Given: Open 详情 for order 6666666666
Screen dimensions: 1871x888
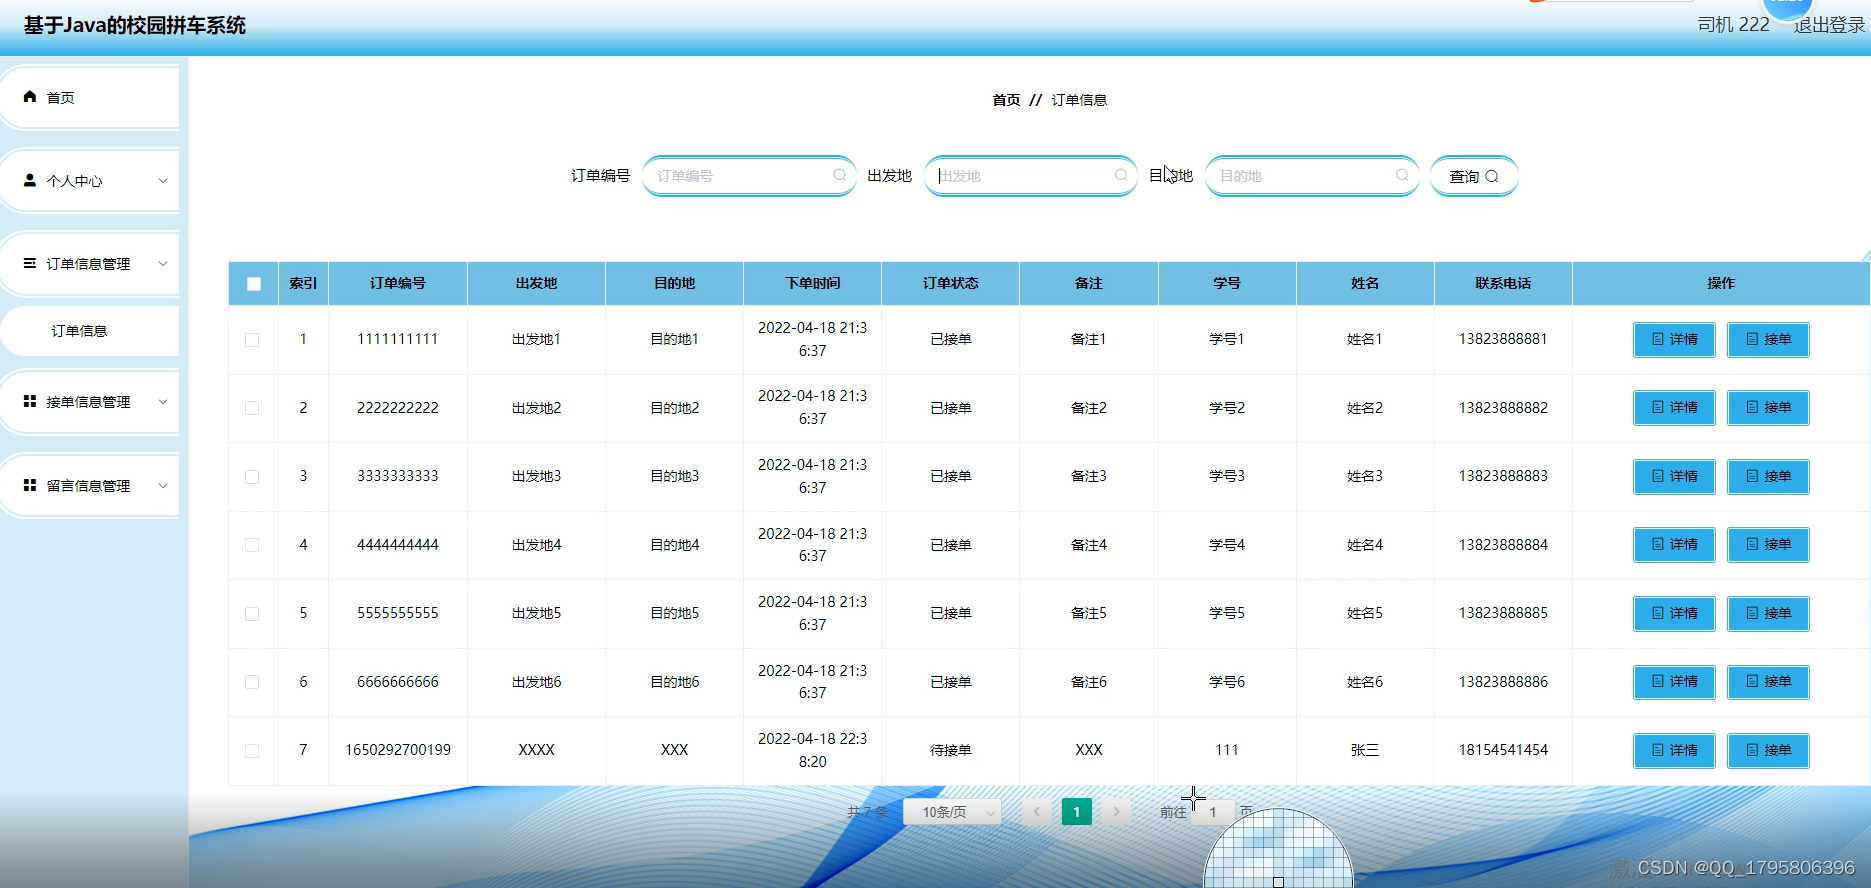Looking at the screenshot, I should pos(1674,682).
